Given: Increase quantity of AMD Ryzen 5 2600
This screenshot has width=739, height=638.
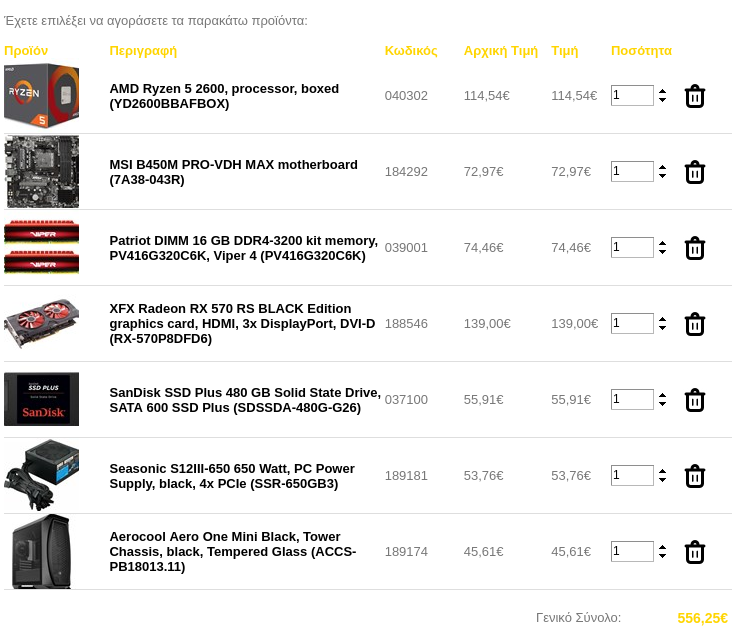Looking at the screenshot, I should click(662, 91).
